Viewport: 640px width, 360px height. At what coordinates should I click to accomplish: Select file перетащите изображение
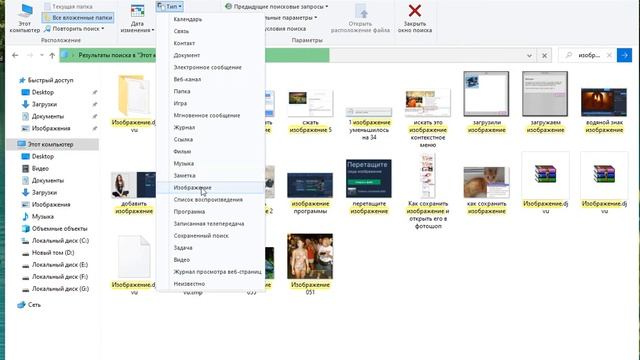tap(369, 187)
